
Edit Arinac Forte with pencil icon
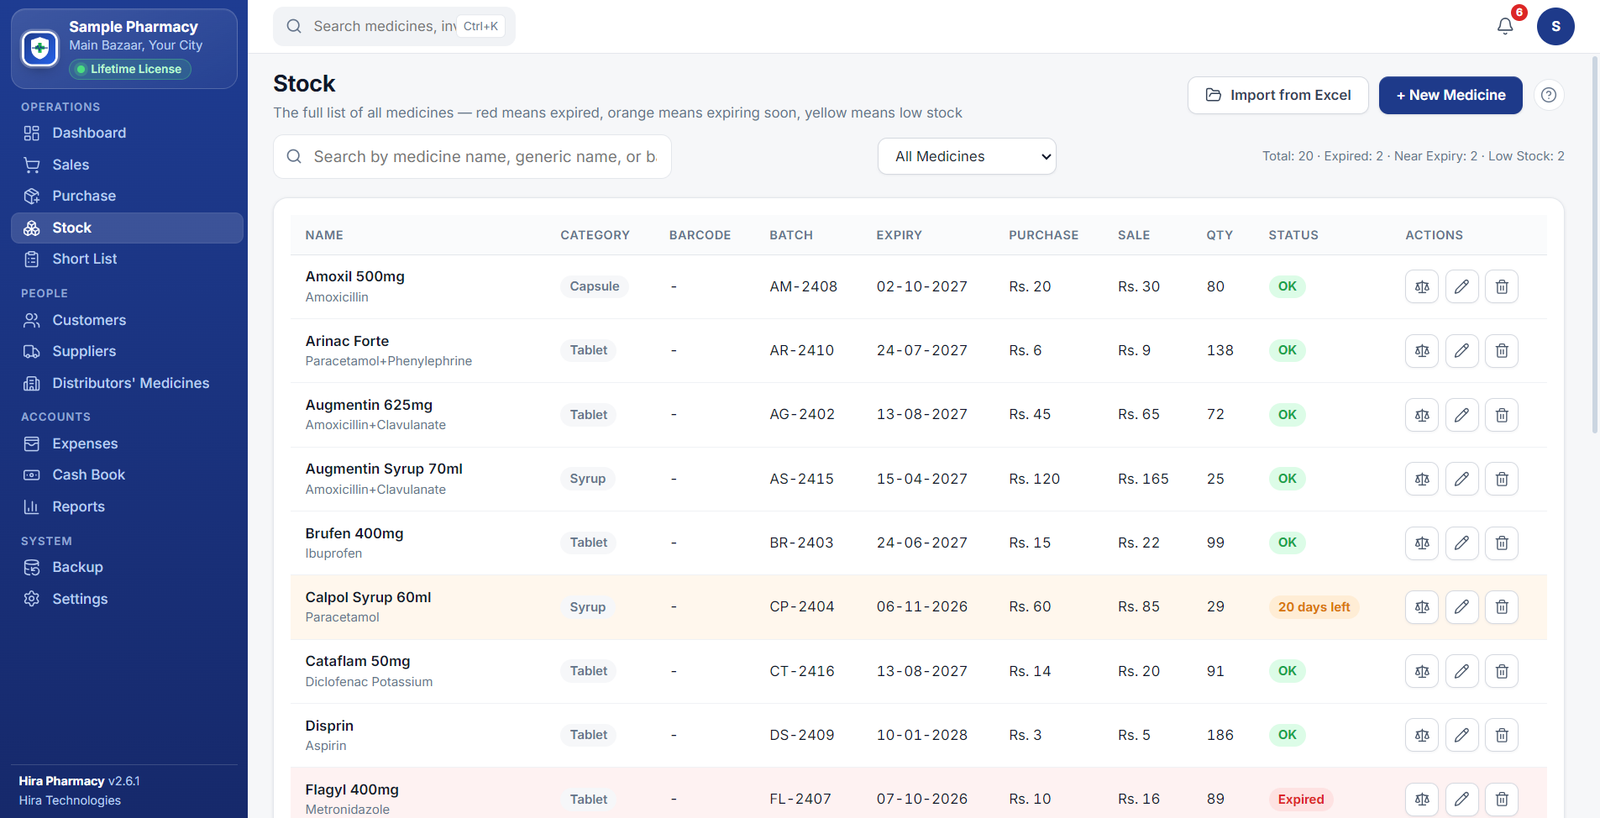coord(1462,351)
